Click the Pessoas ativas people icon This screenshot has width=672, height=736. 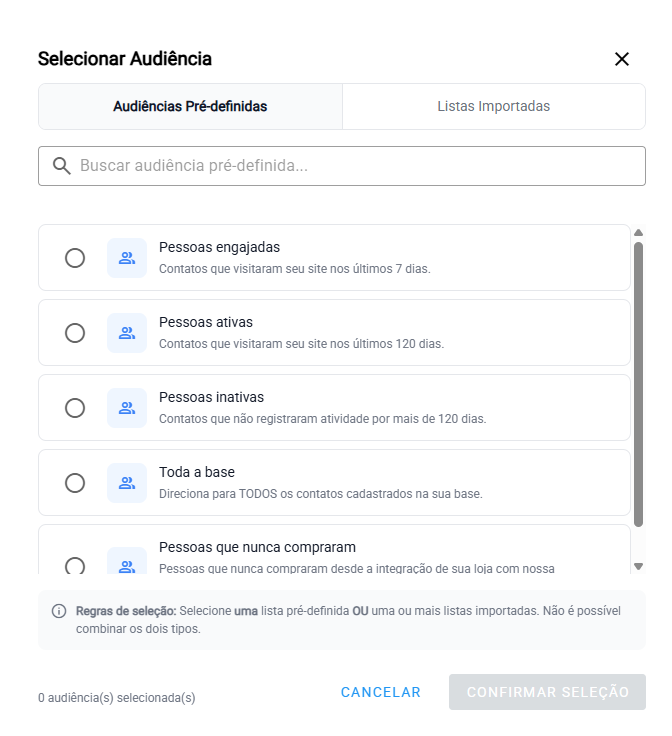127,333
